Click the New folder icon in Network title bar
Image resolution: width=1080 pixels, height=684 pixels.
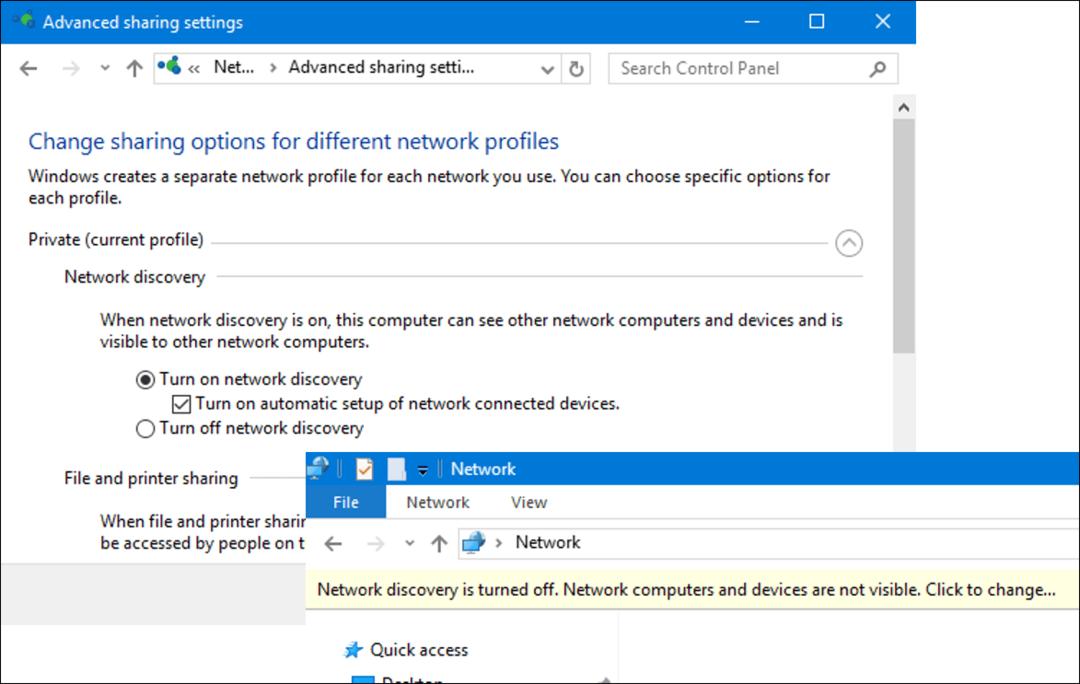(396, 469)
